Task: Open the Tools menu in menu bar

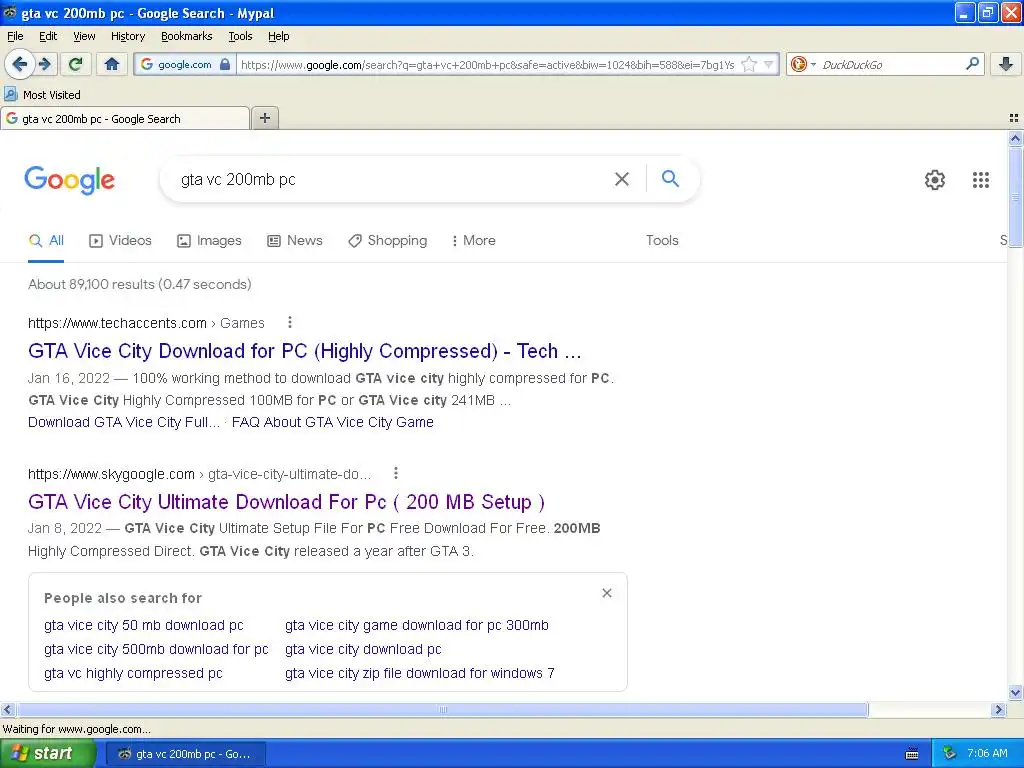Action: (240, 36)
